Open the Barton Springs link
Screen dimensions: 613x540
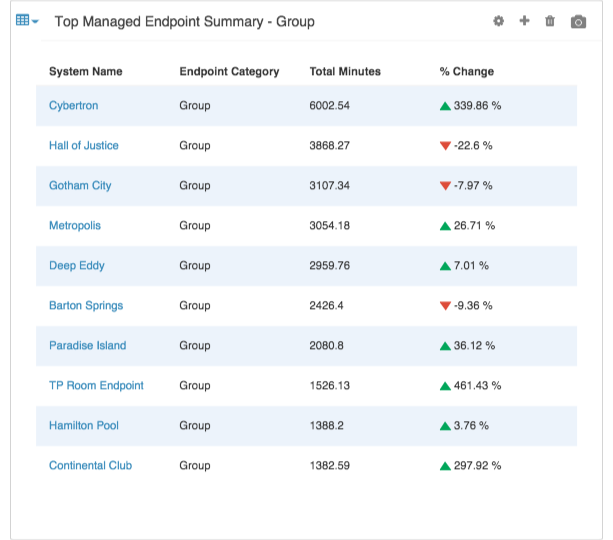click(86, 305)
